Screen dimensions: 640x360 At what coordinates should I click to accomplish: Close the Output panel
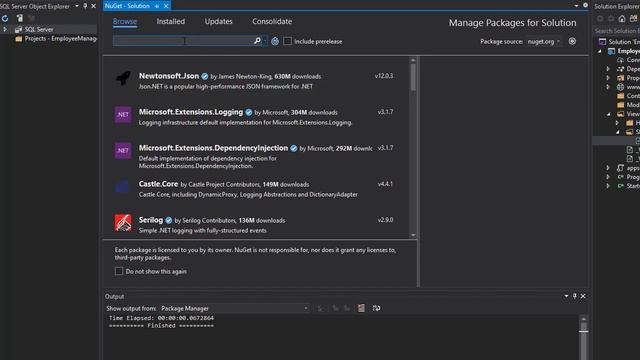pos(583,296)
